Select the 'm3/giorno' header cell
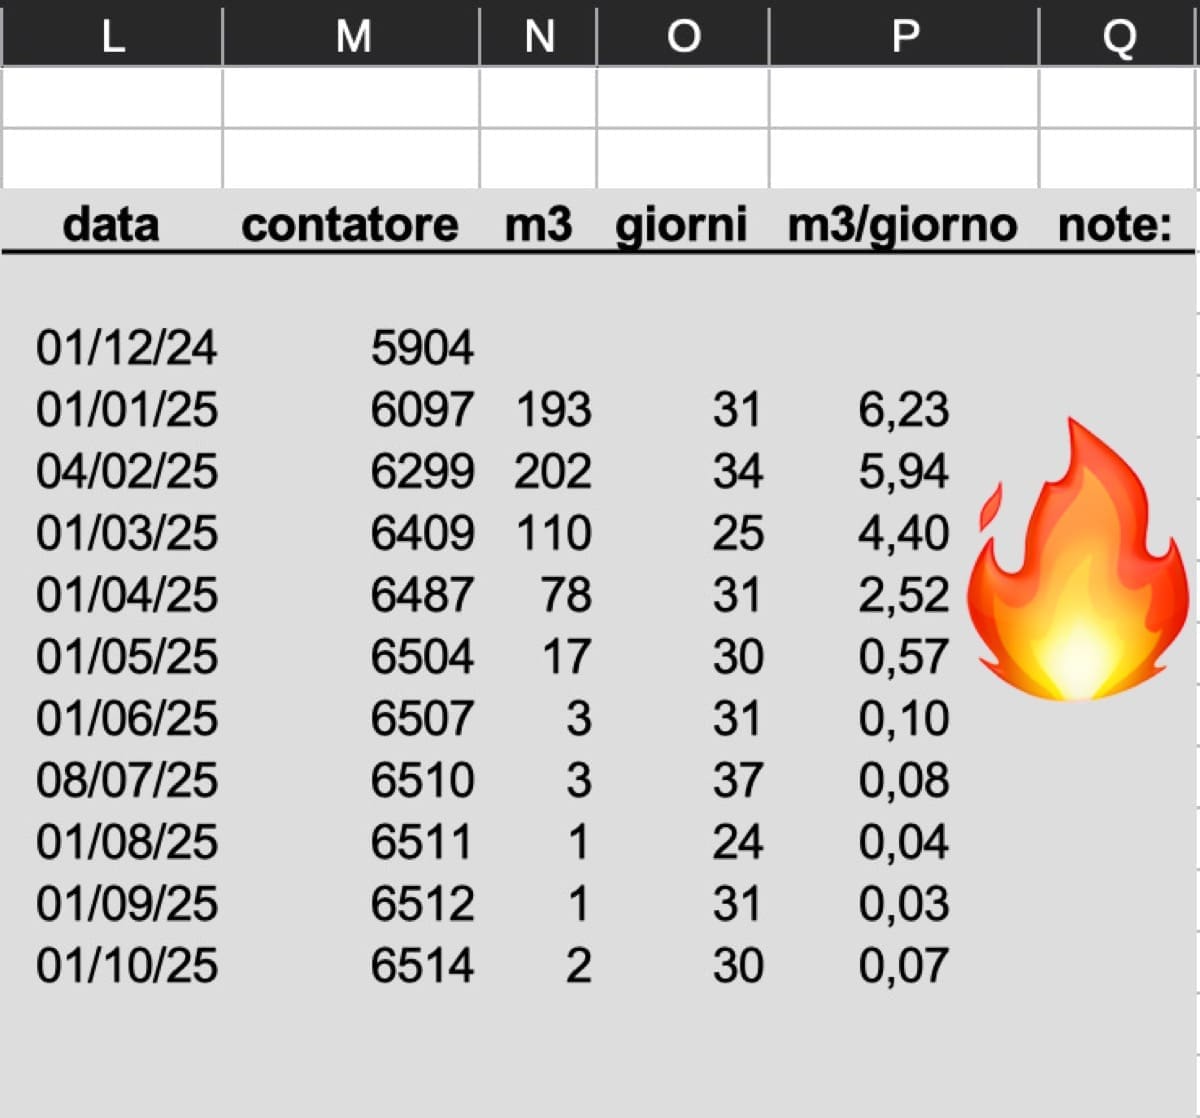Screen dimensions: 1200x1118 [902, 224]
